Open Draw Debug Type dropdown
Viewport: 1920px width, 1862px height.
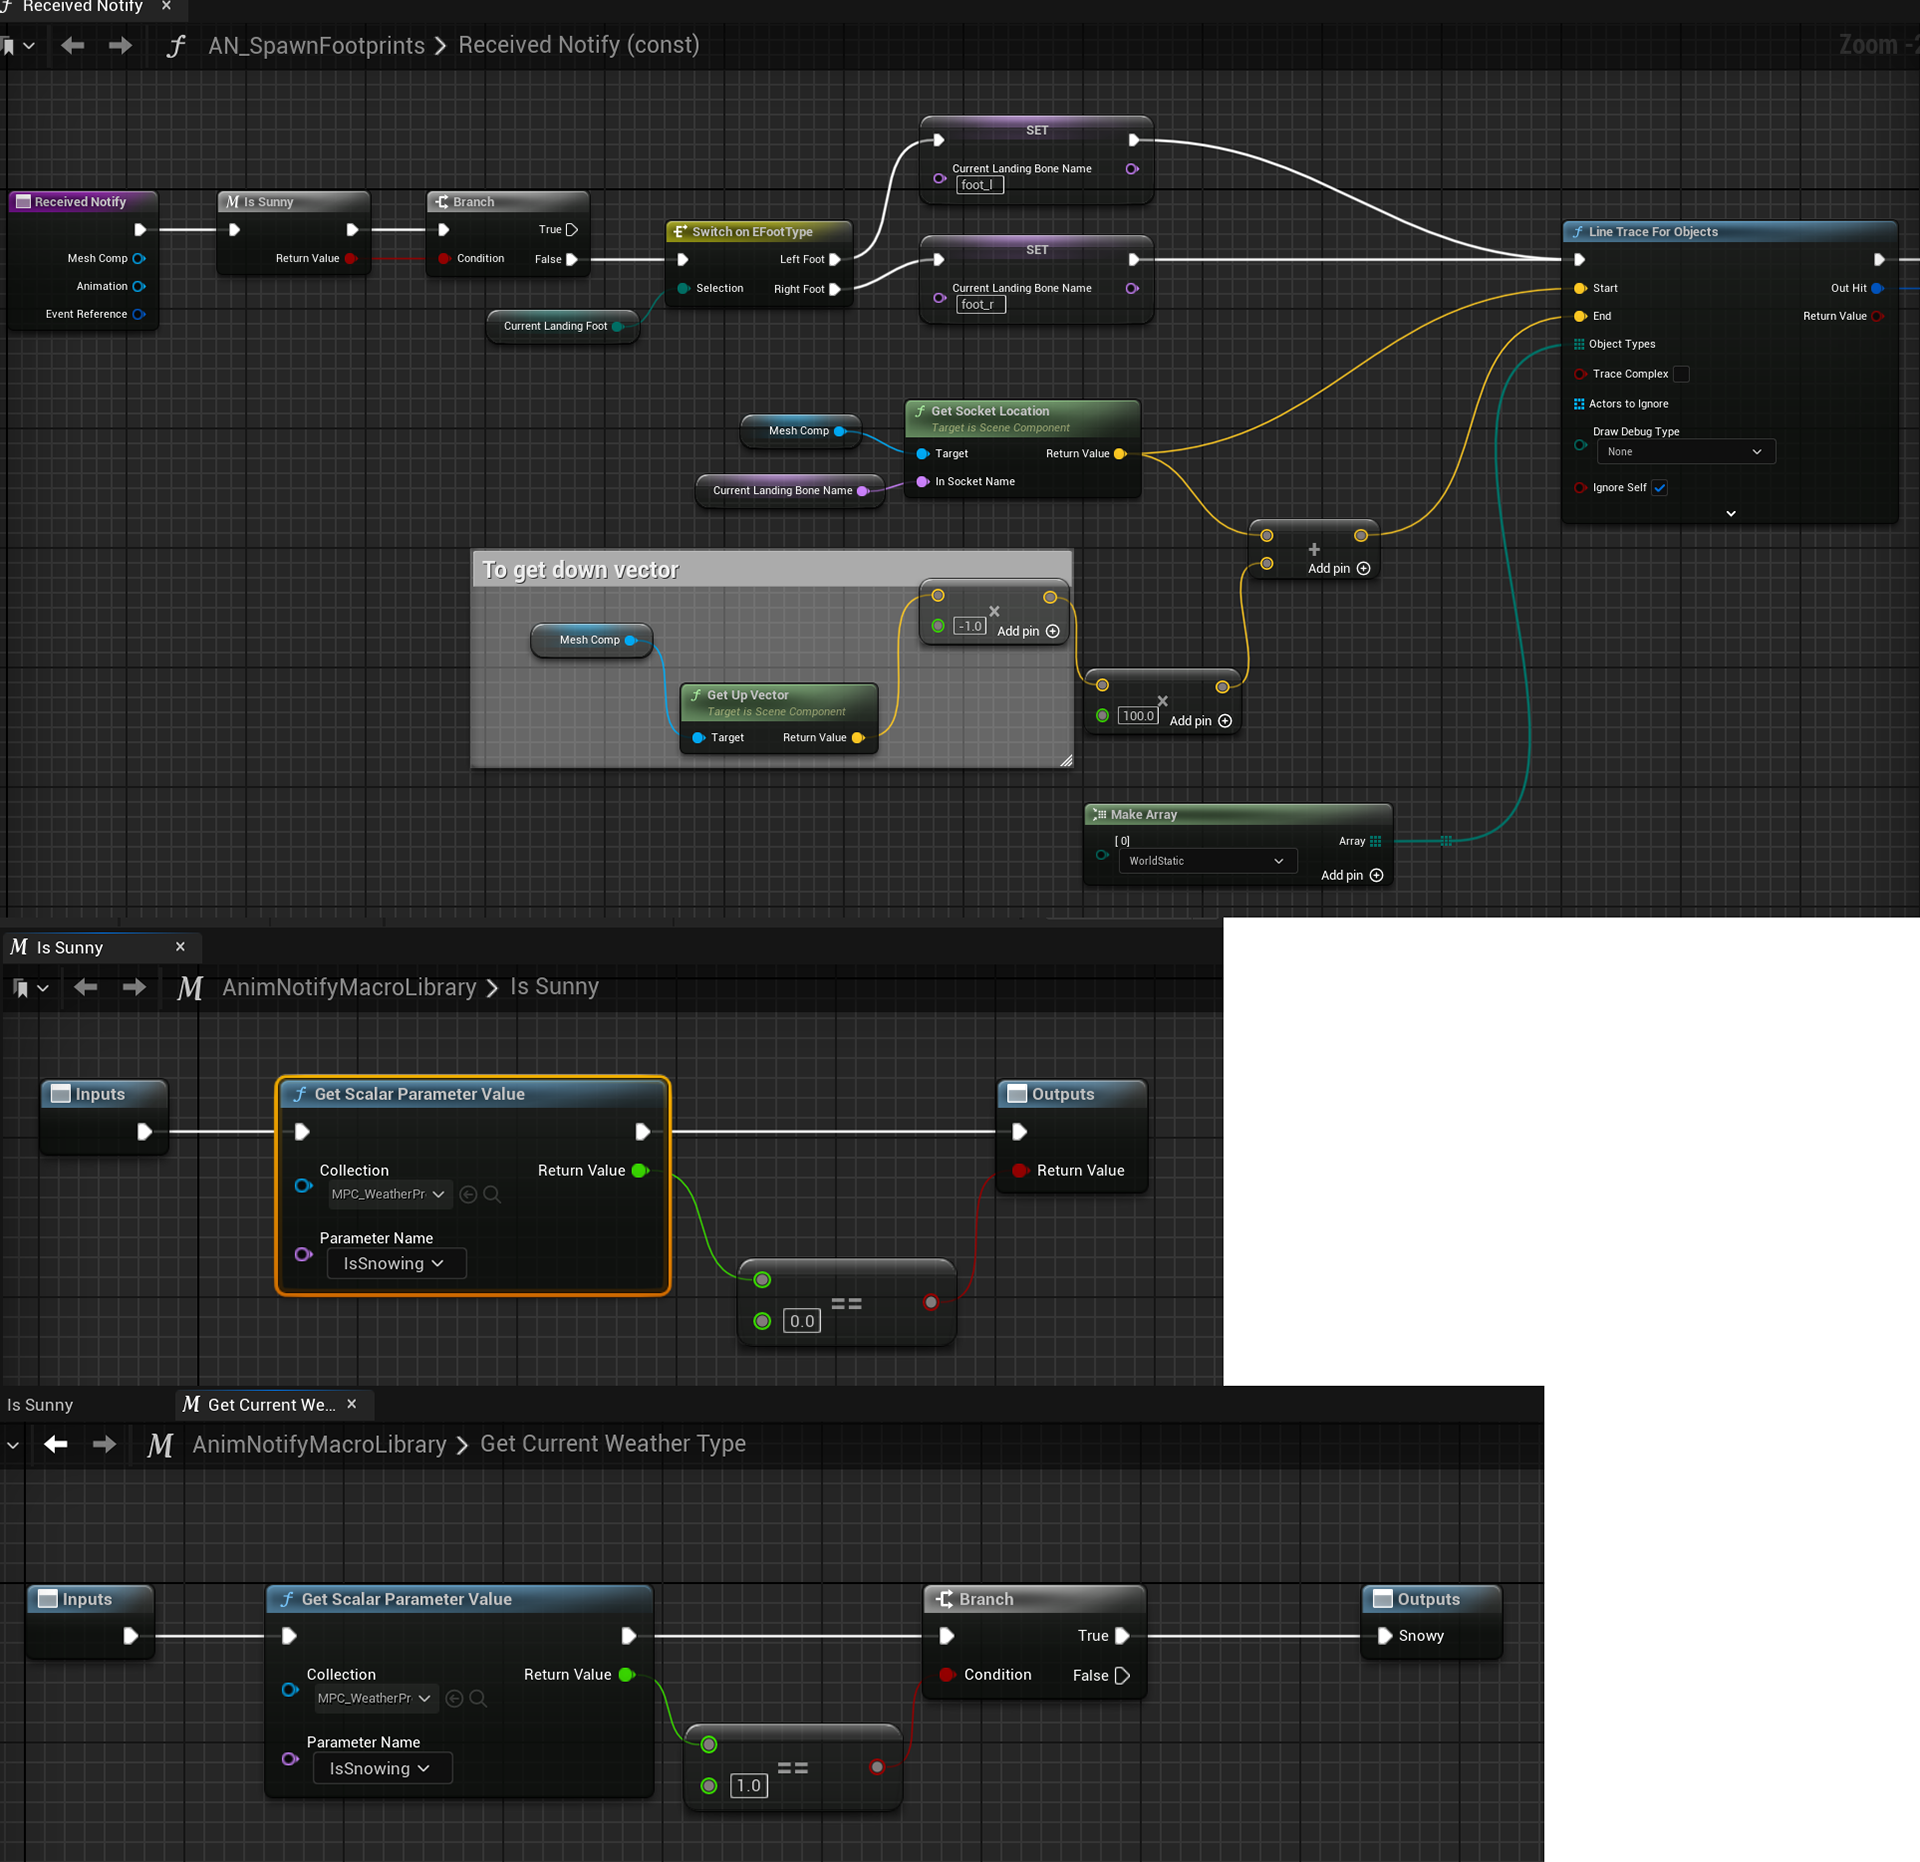1685,452
